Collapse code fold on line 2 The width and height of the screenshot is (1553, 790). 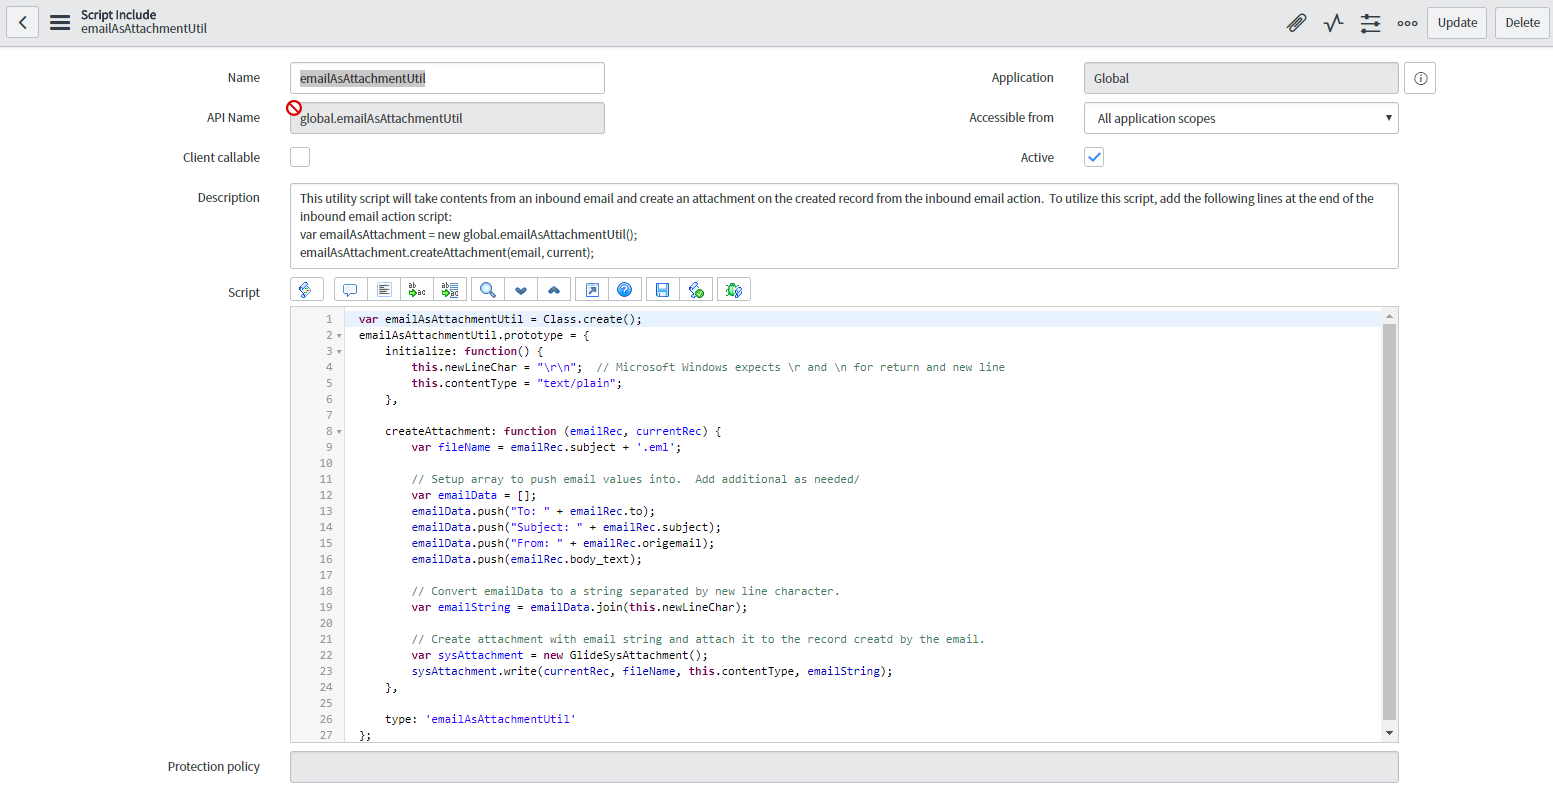(x=339, y=336)
